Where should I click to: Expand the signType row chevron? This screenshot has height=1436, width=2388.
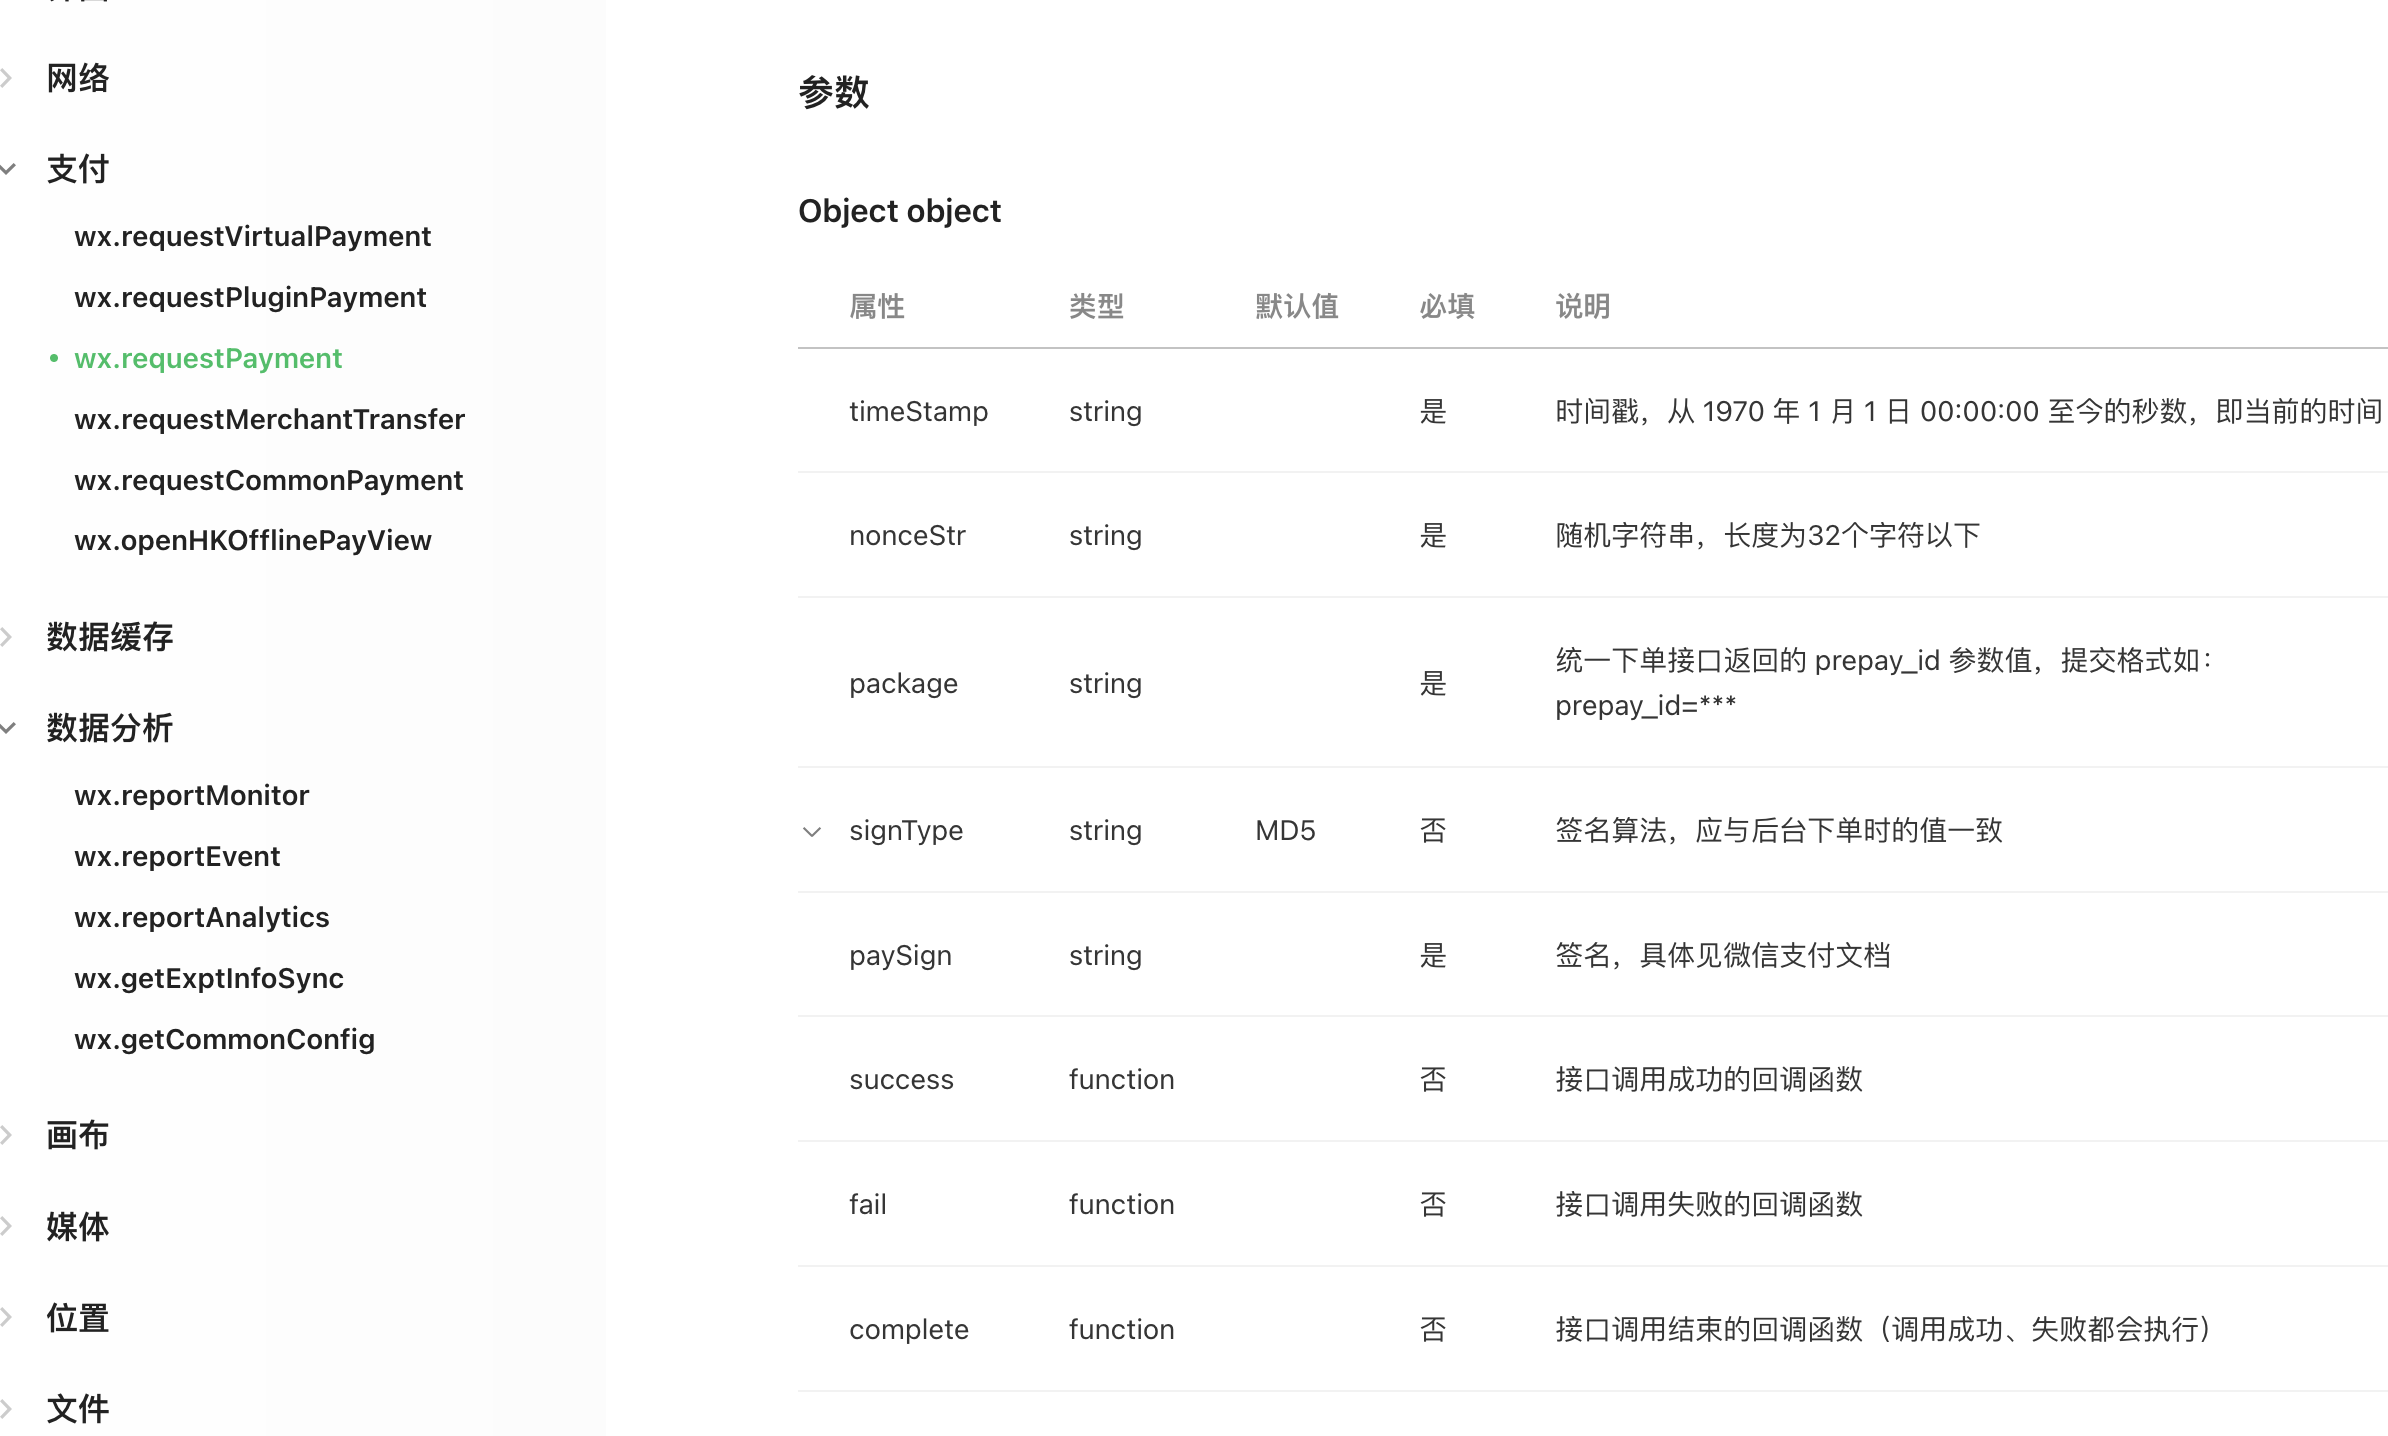(812, 831)
